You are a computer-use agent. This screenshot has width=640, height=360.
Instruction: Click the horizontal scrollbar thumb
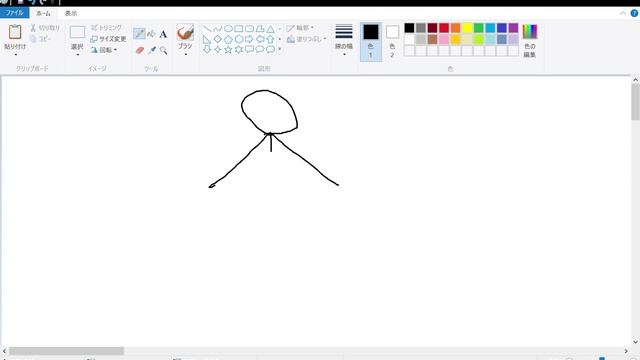click(67, 351)
